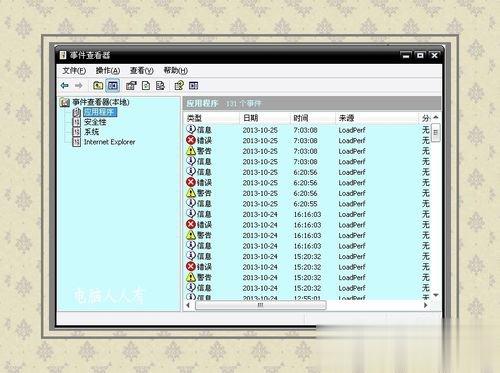The image size is (500, 373).
Task: Open the 操作(A) menu
Action: [x=108, y=71]
